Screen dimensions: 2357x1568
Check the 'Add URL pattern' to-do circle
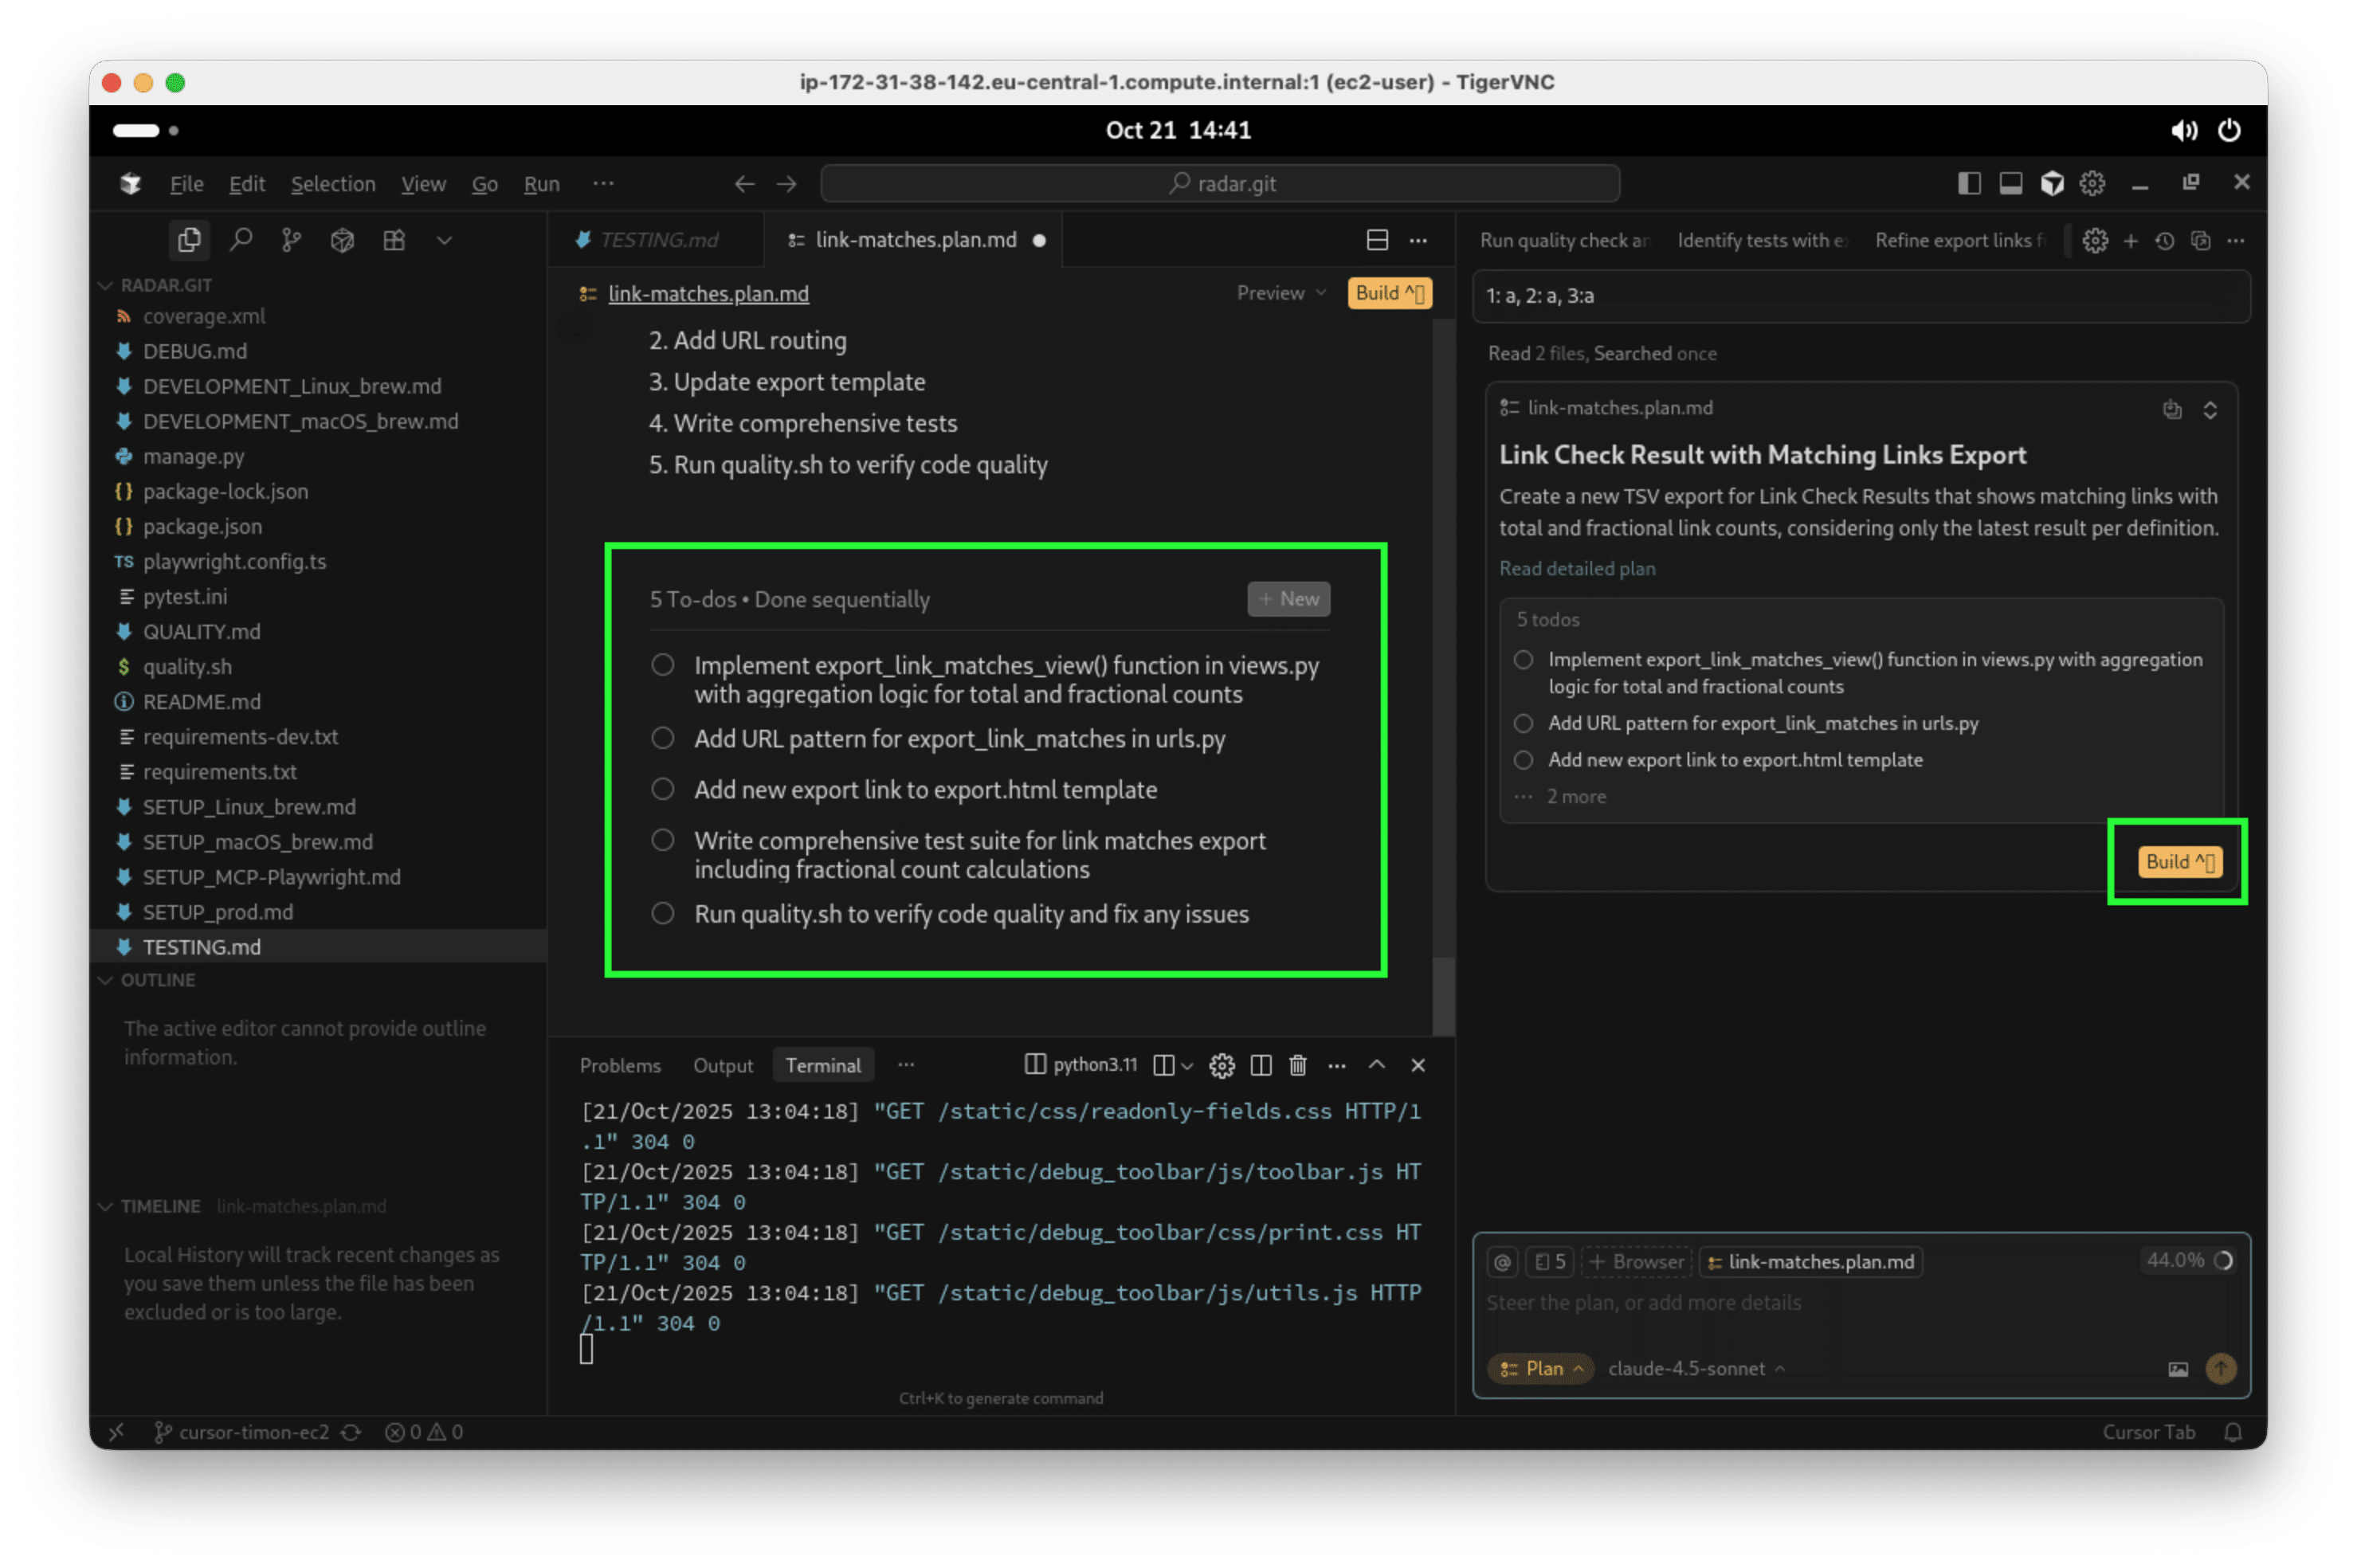tap(663, 738)
